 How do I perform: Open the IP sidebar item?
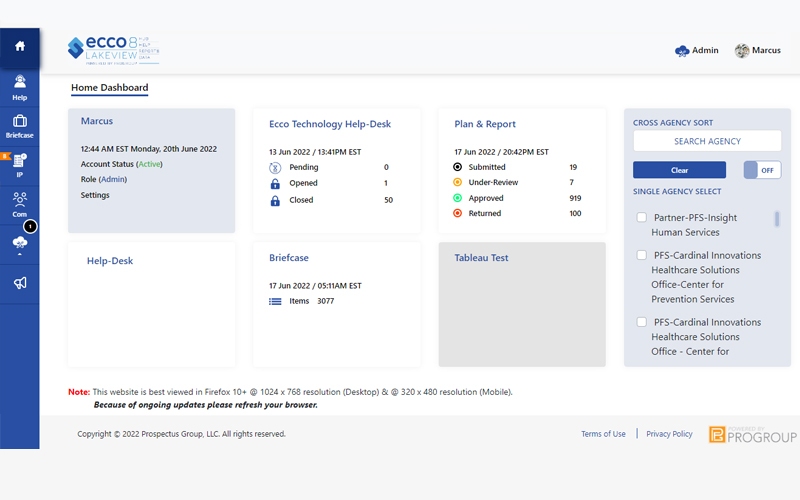click(19, 165)
